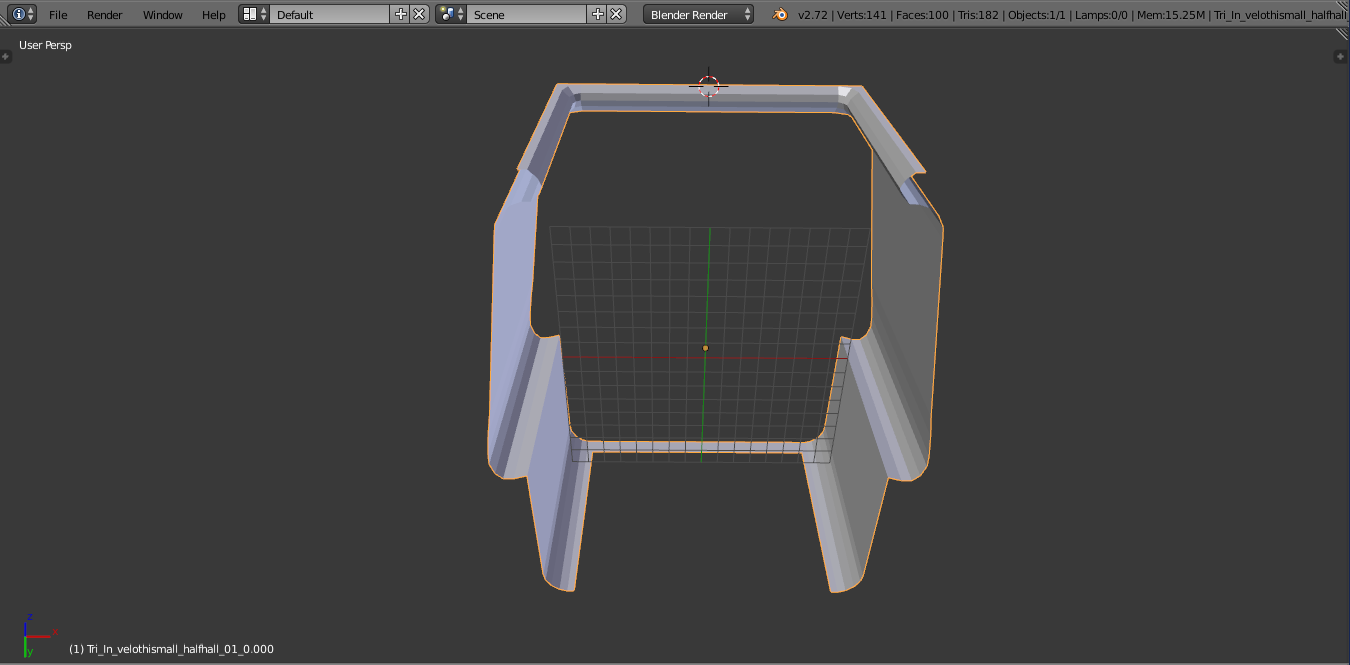Open the Window menu

[163, 15]
